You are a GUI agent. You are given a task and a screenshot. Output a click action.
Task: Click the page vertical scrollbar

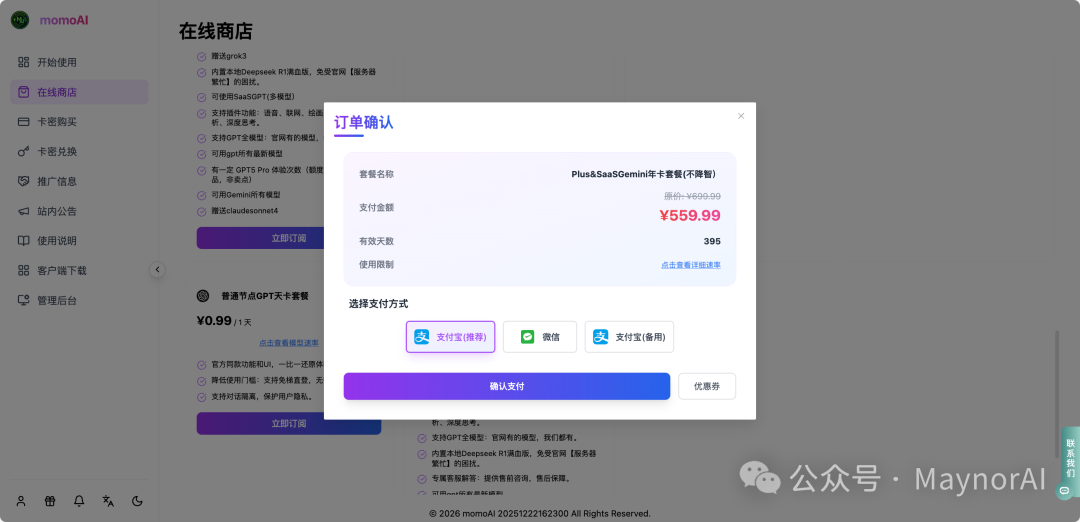tap(1057, 394)
